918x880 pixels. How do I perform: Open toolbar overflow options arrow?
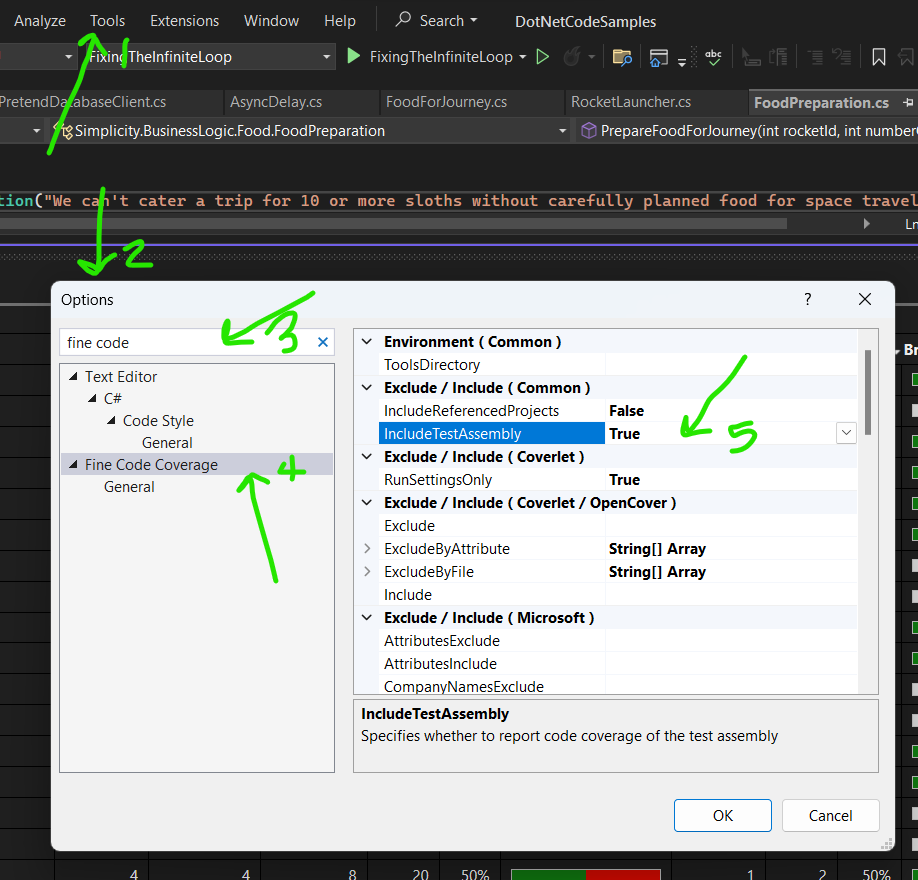click(x=681, y=62)
